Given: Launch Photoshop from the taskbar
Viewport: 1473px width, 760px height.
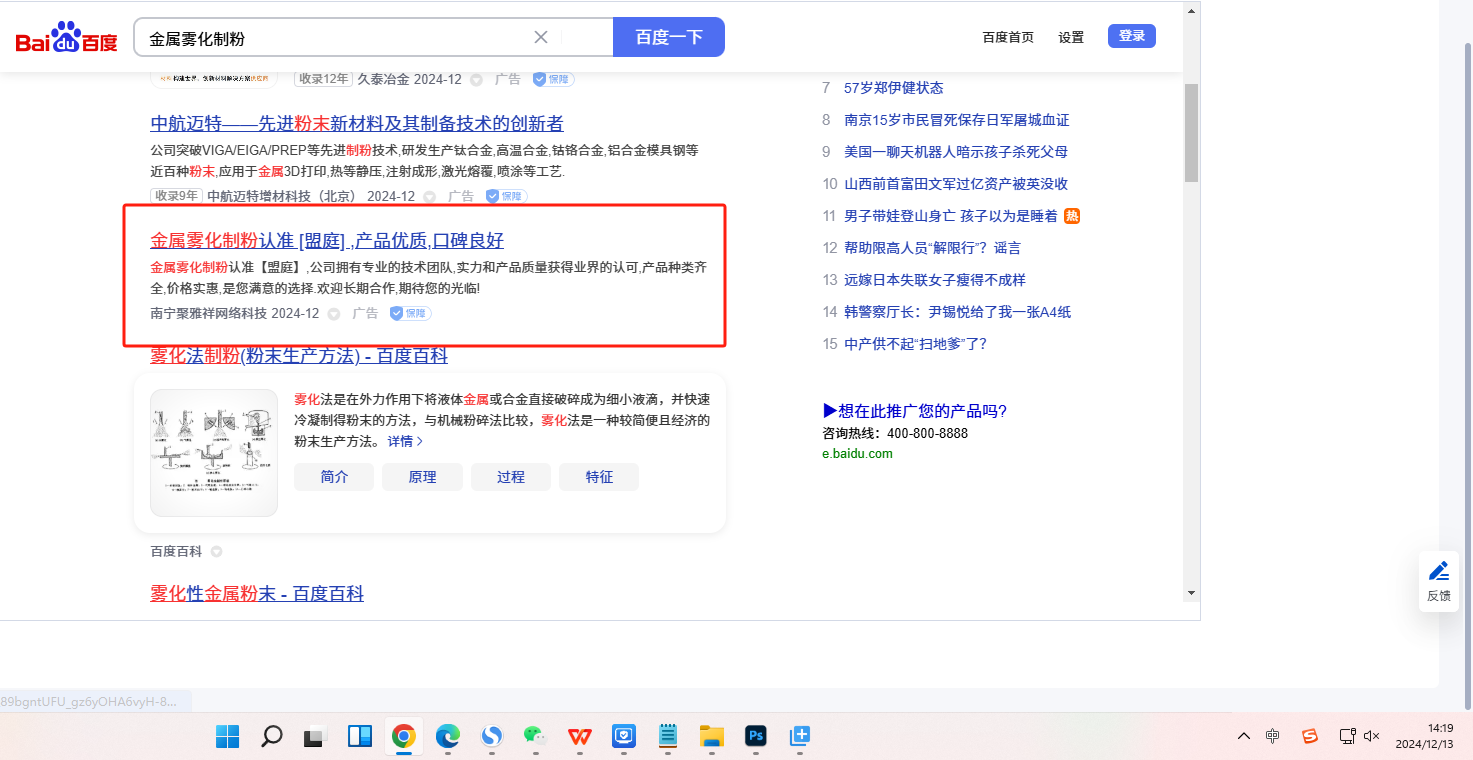Looking at the screenshot, I should [x=755, y=737].
